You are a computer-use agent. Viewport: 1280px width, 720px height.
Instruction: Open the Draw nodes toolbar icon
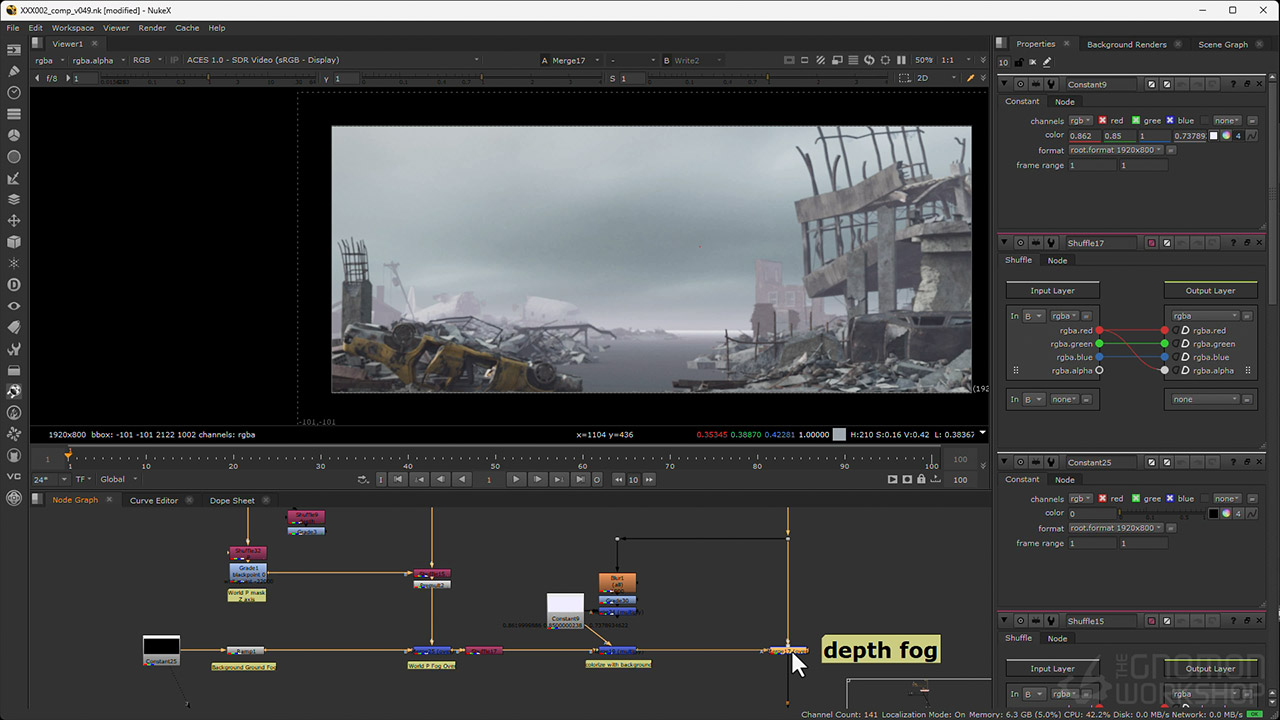click(x=14, y=71)
